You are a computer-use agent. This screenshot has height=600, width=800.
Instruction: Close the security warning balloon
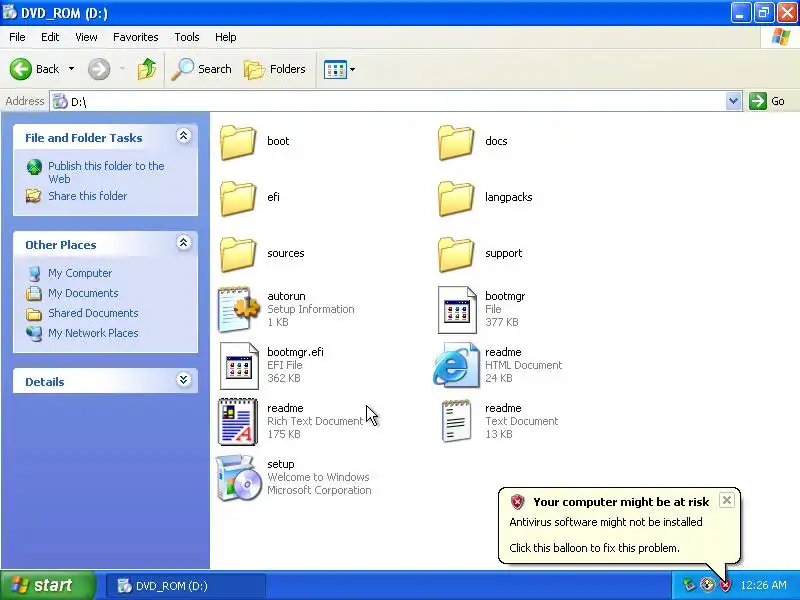pyautogui.click(x=727, y=500)
